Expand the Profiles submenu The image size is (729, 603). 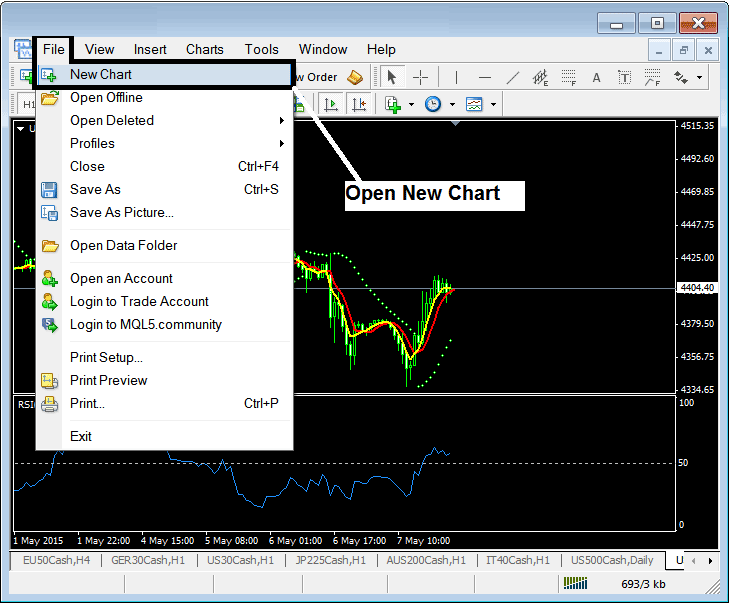[x=165, y=143]
